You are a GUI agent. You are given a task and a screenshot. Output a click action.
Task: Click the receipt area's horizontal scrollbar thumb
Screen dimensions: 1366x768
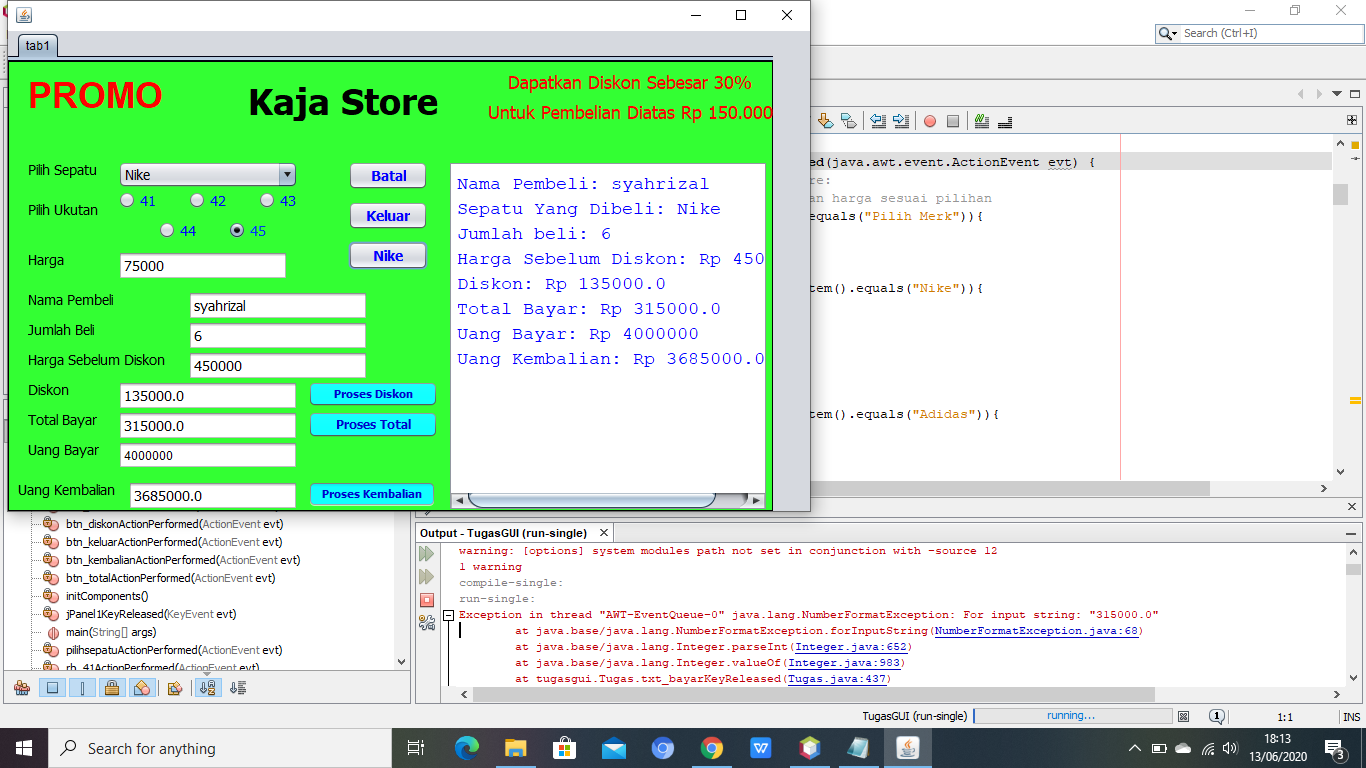(591, 500)
